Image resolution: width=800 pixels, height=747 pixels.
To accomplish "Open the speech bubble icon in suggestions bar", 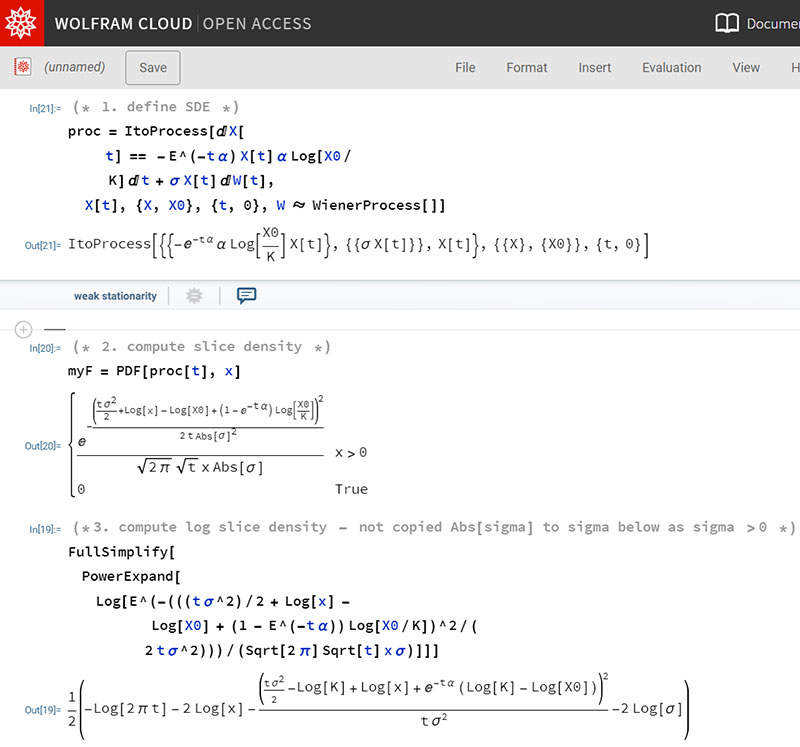I will 247,296.
